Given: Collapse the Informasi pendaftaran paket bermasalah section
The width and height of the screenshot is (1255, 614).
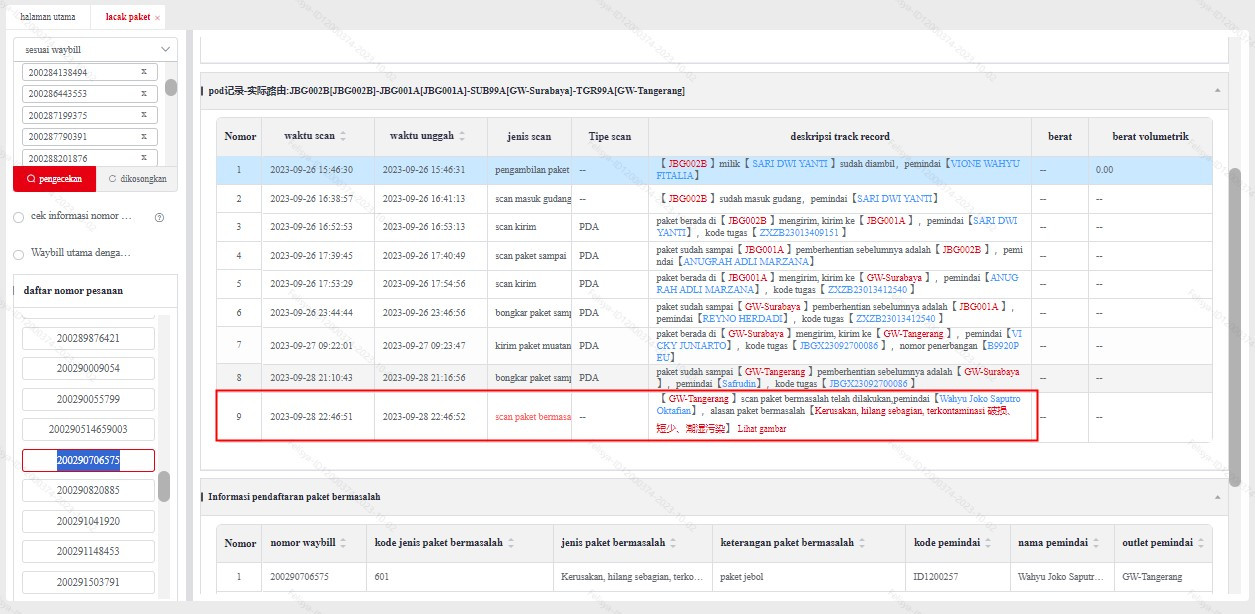Looking at the screenshot, I should click(1217, 496).
